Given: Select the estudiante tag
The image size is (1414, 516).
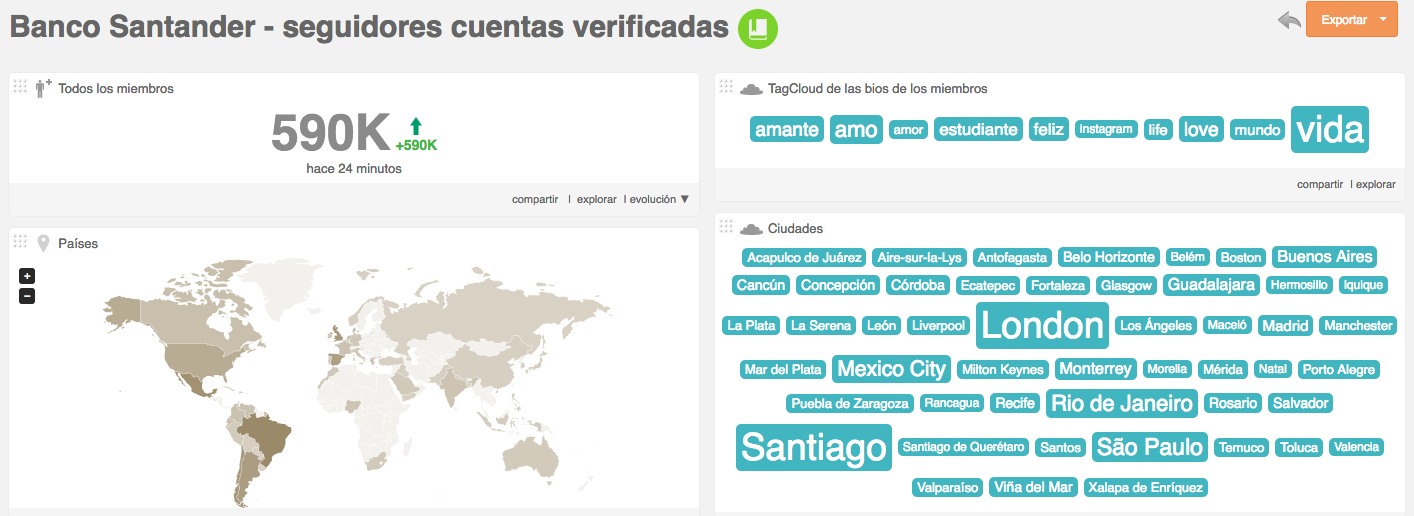Looking at the screenshot, I should [x=979, y=129].
